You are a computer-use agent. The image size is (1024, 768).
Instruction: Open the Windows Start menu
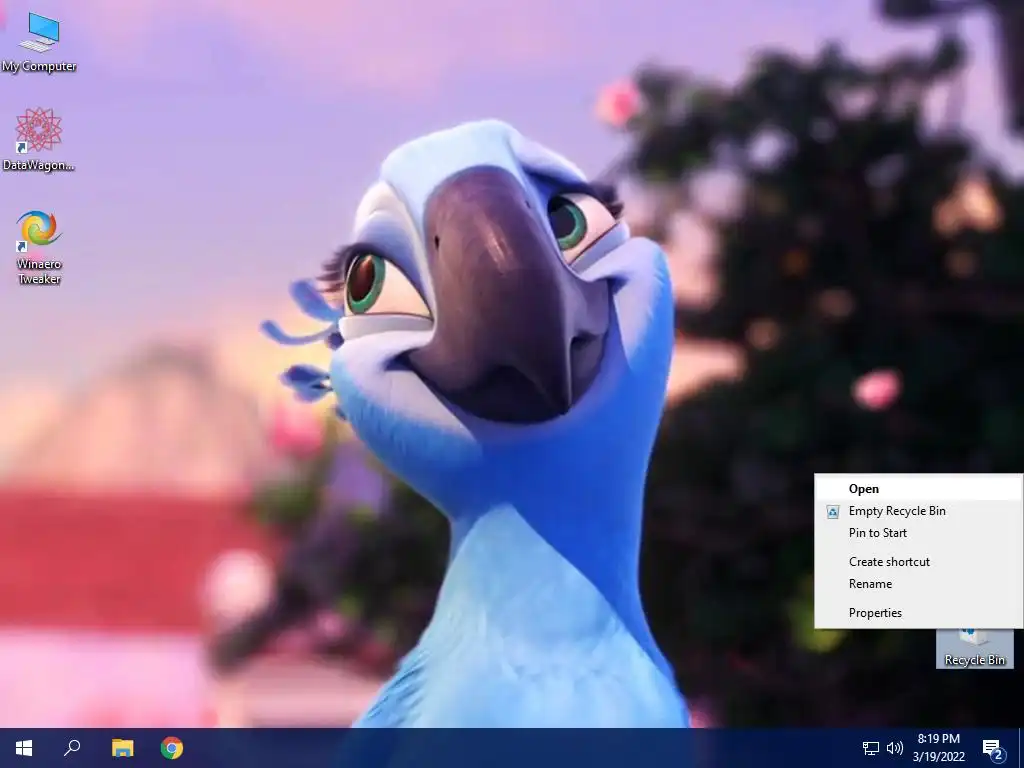coord(24,748)
